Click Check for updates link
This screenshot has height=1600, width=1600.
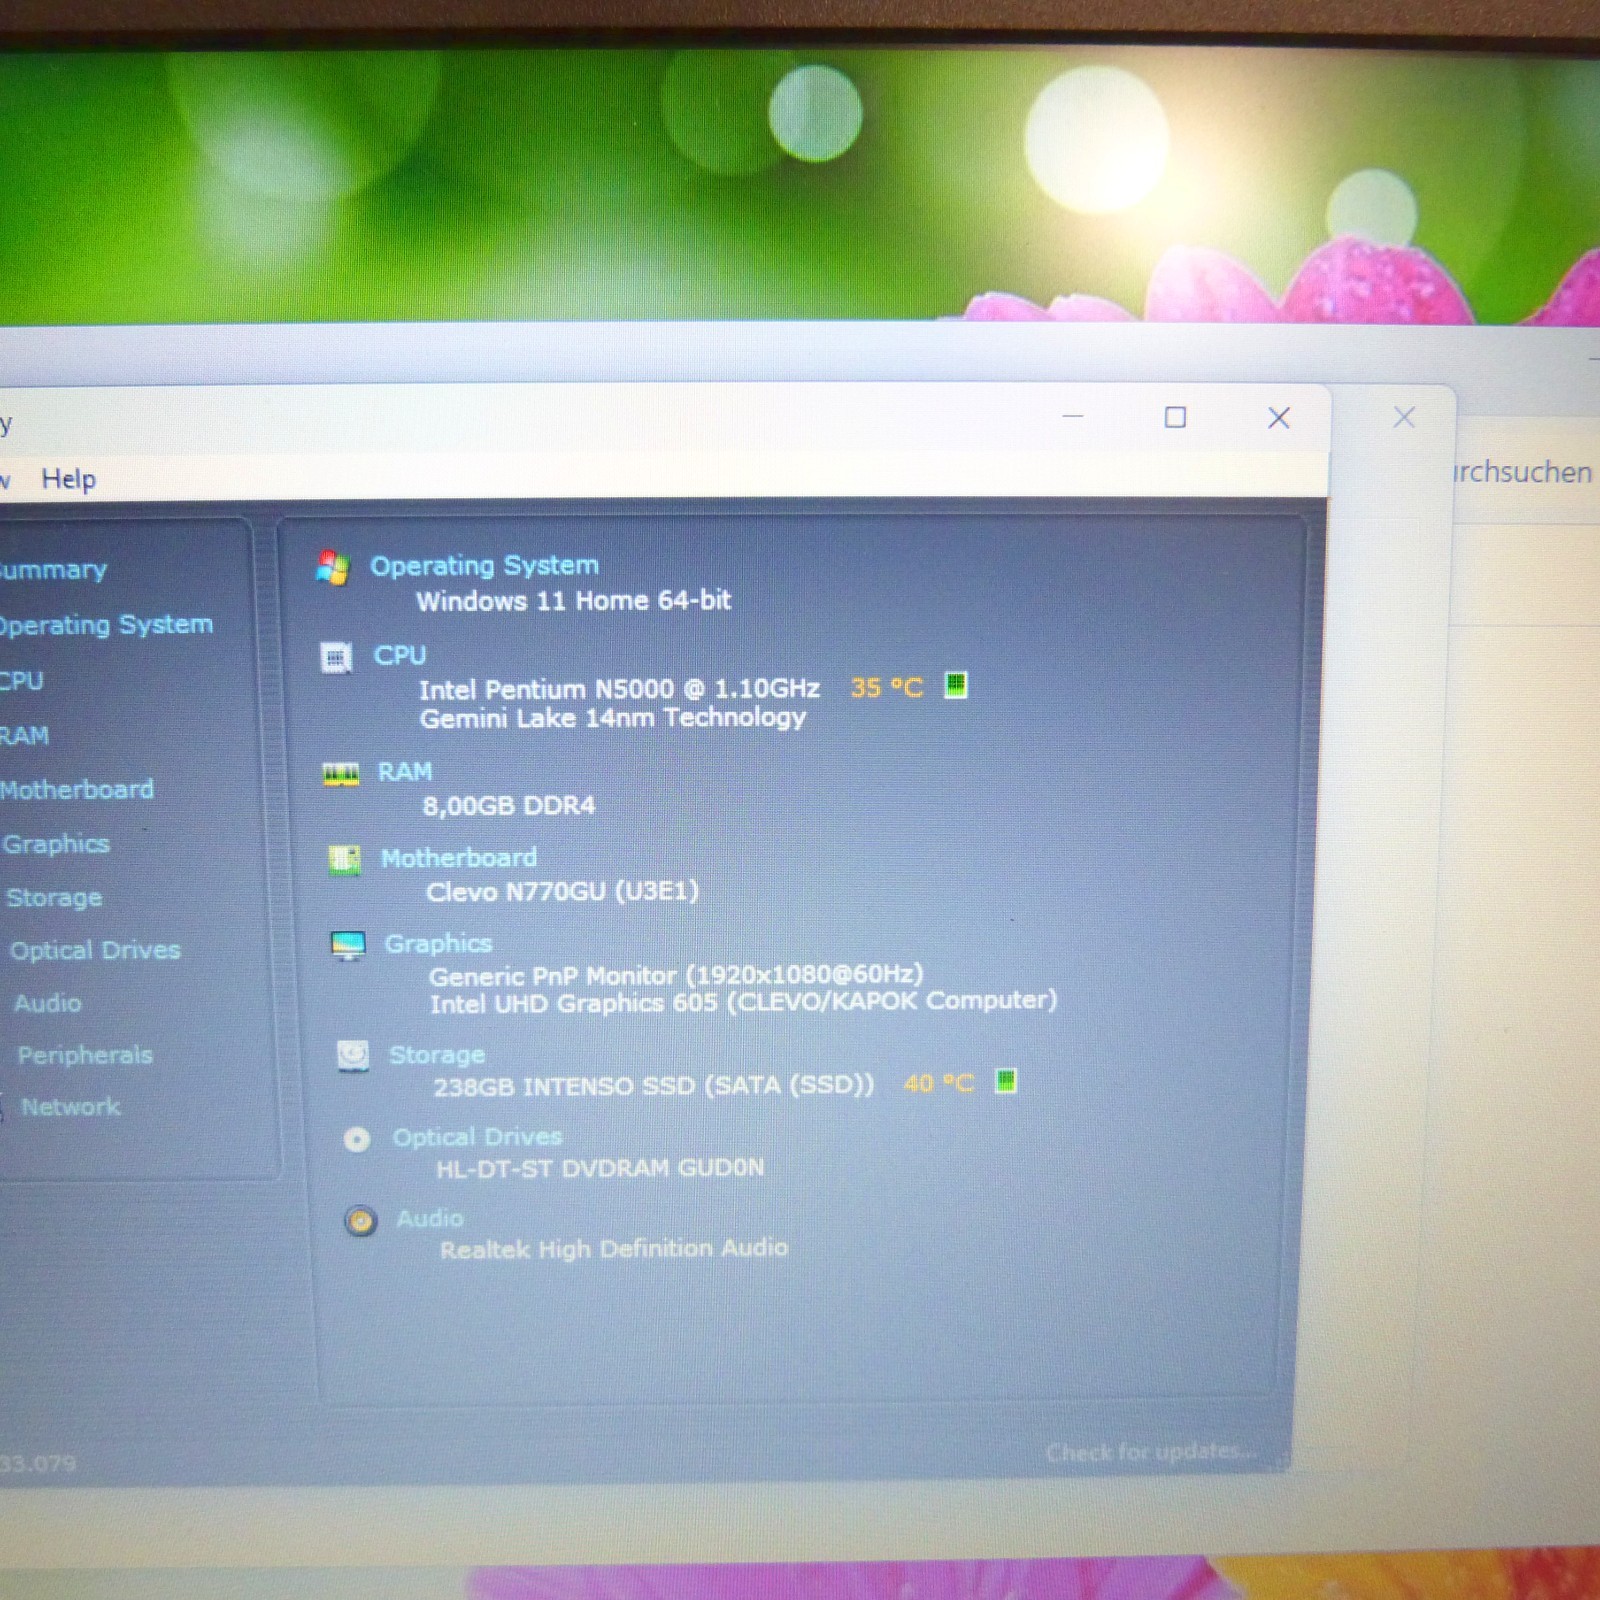pos(1152,1451)
